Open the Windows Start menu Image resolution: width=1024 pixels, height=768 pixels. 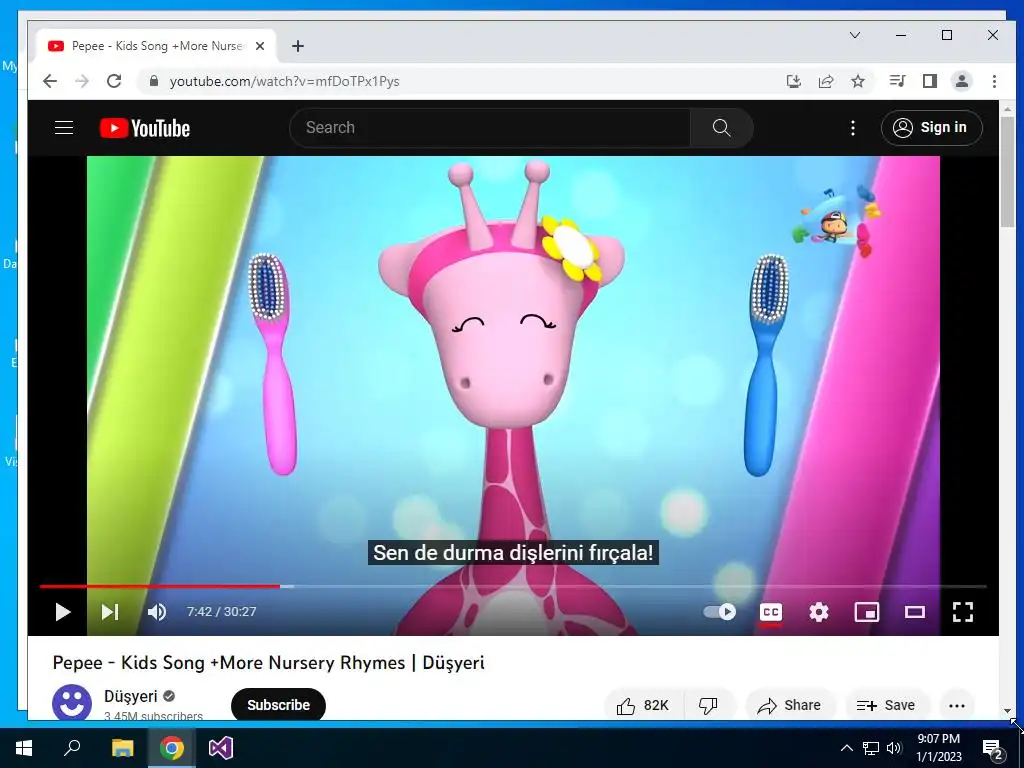point(24,748)
